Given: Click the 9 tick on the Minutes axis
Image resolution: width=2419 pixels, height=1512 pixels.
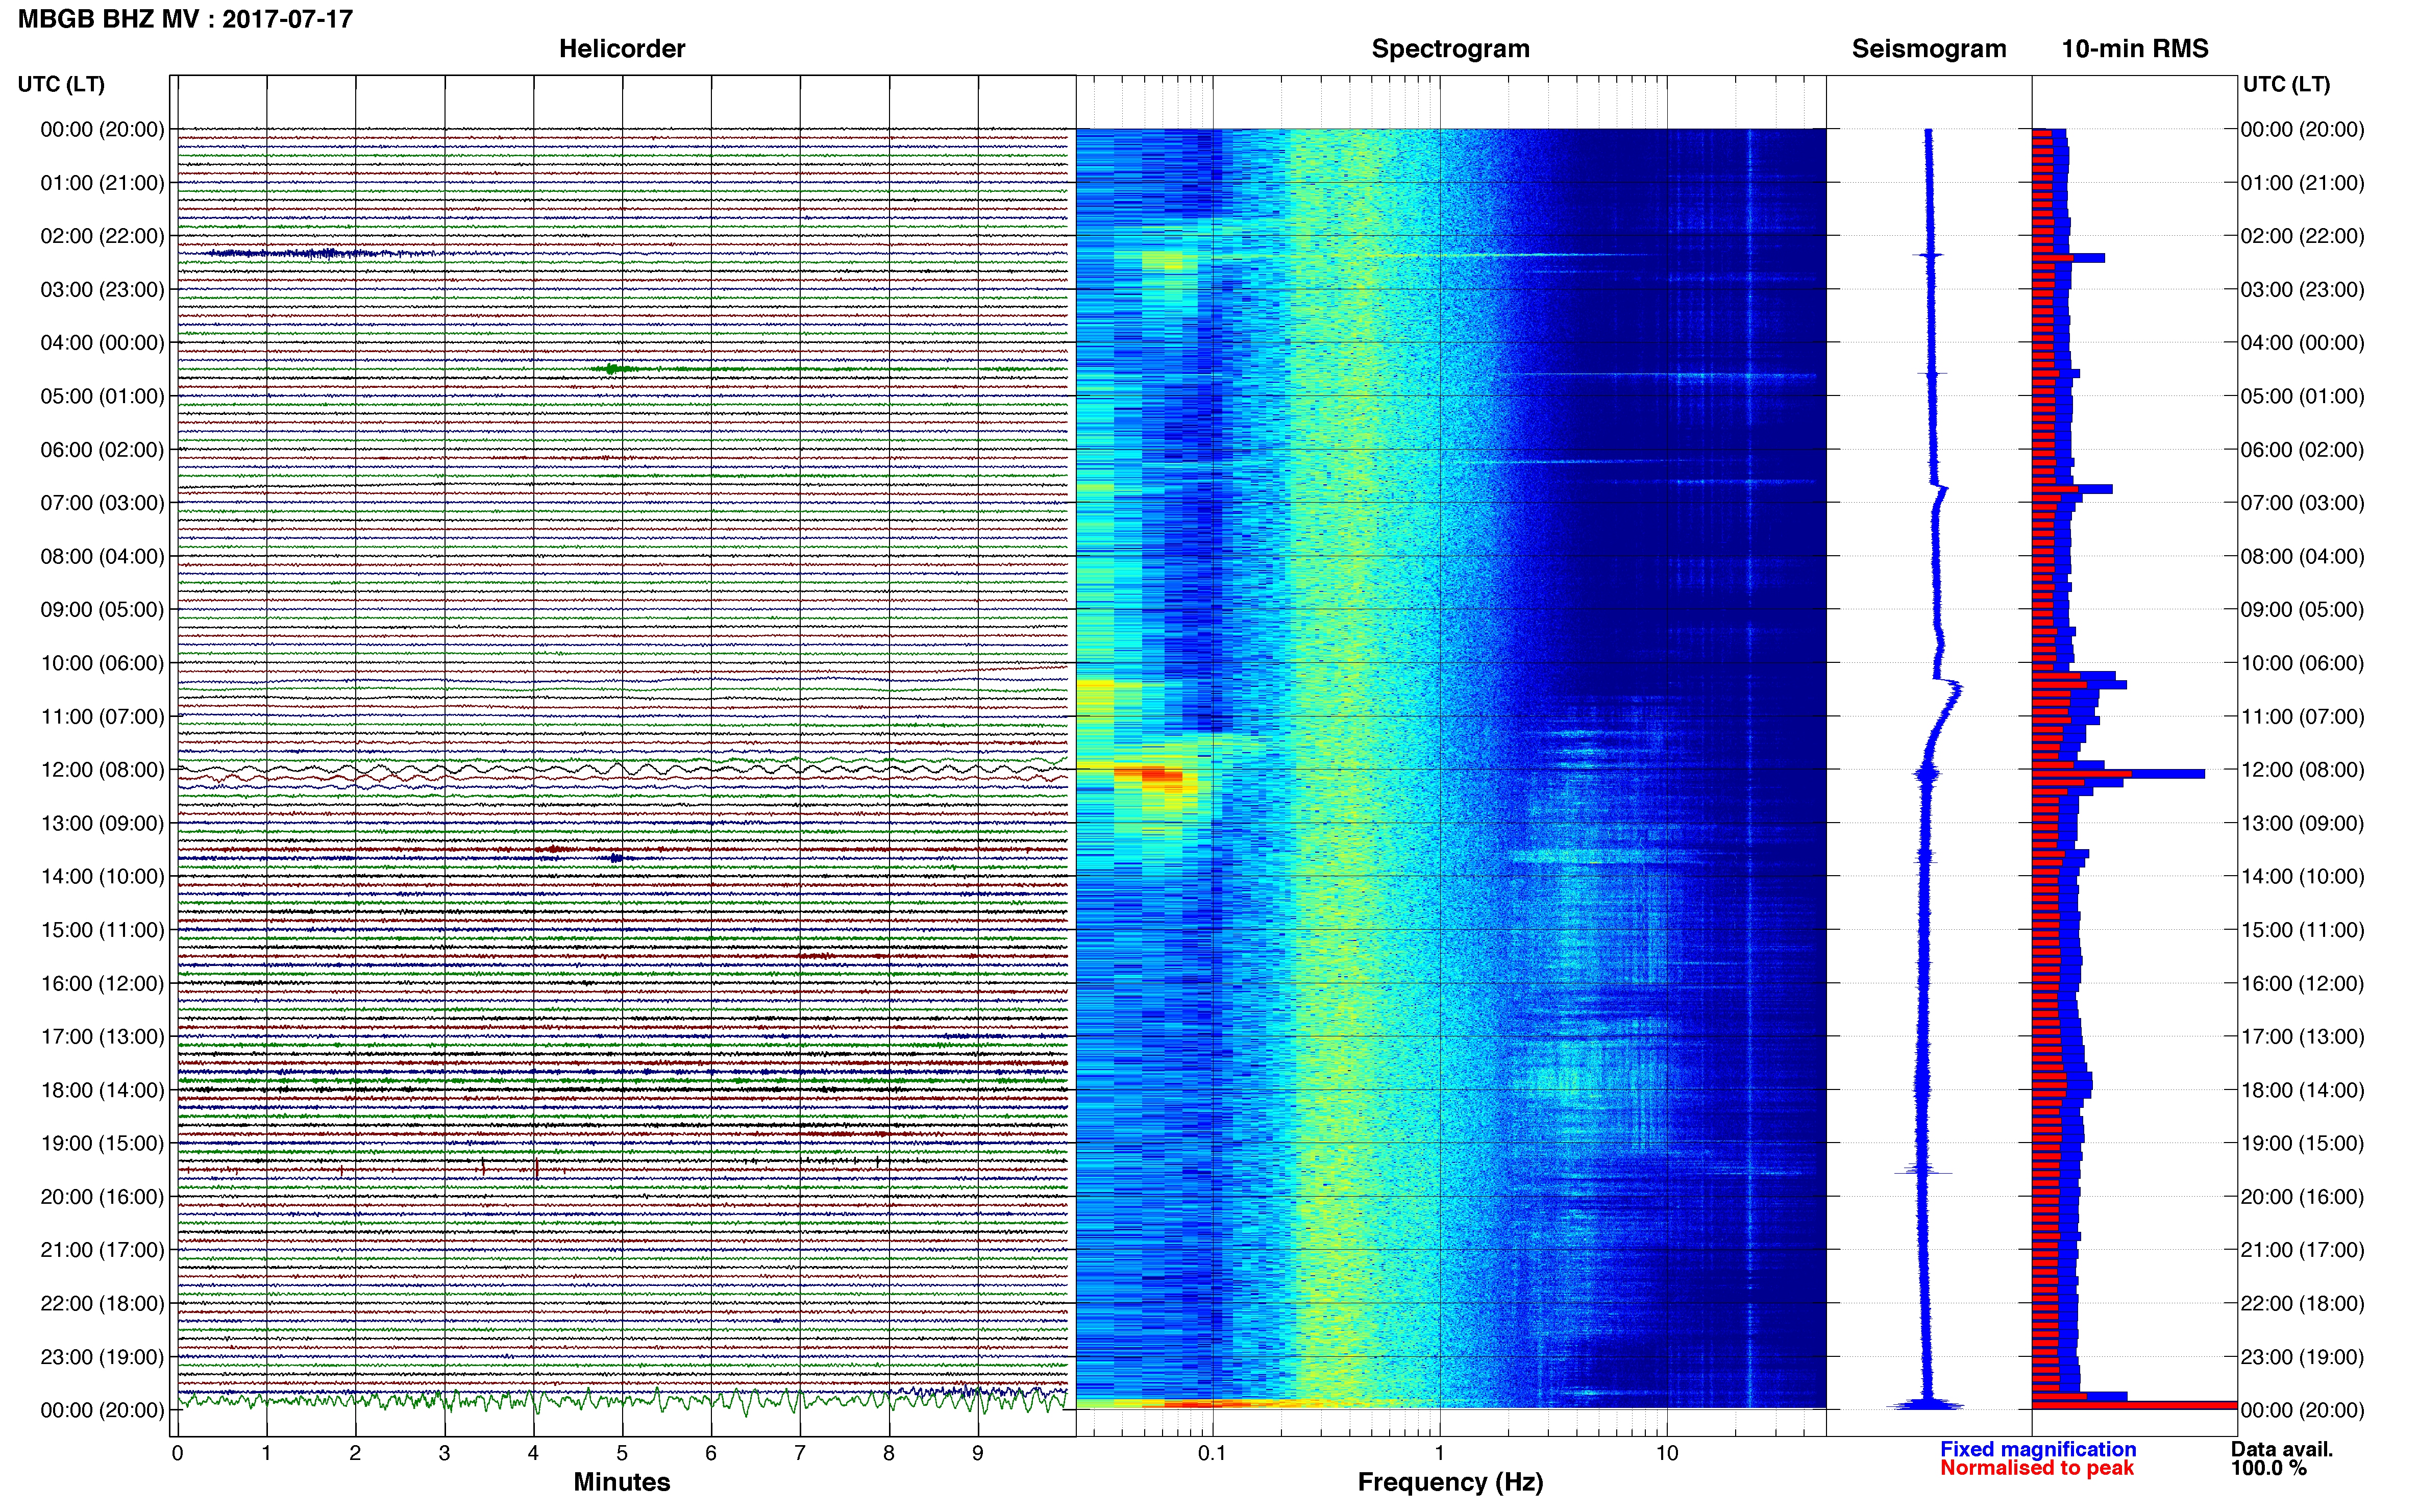Looking at the screenshot, I should coord(978,1453).
